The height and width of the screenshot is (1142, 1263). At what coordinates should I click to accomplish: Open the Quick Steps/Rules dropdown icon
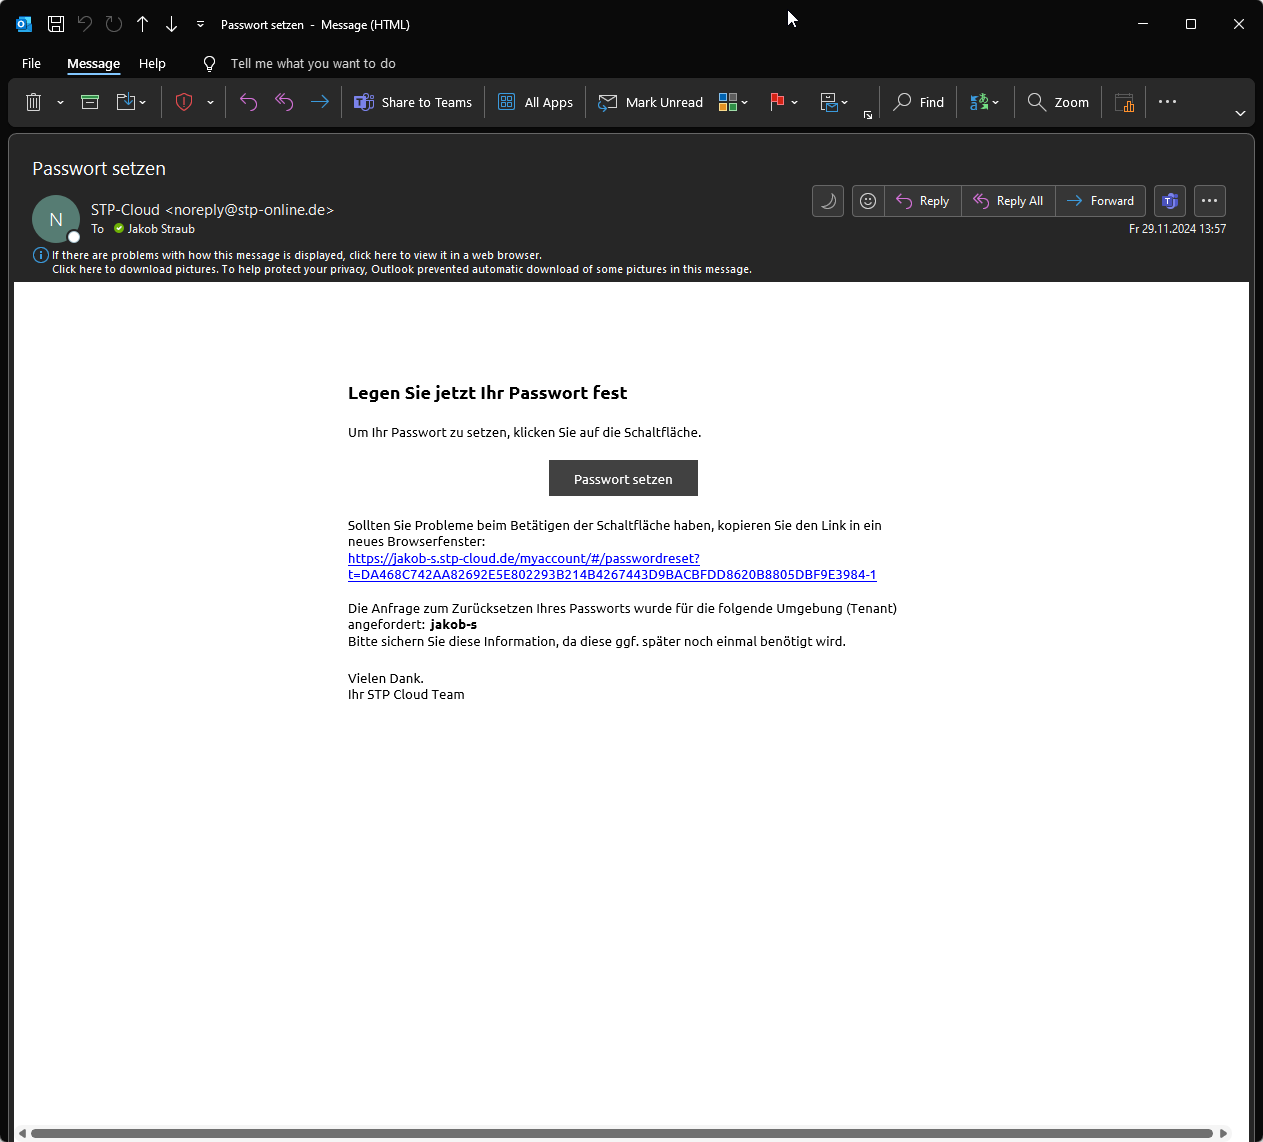(834, 102)
